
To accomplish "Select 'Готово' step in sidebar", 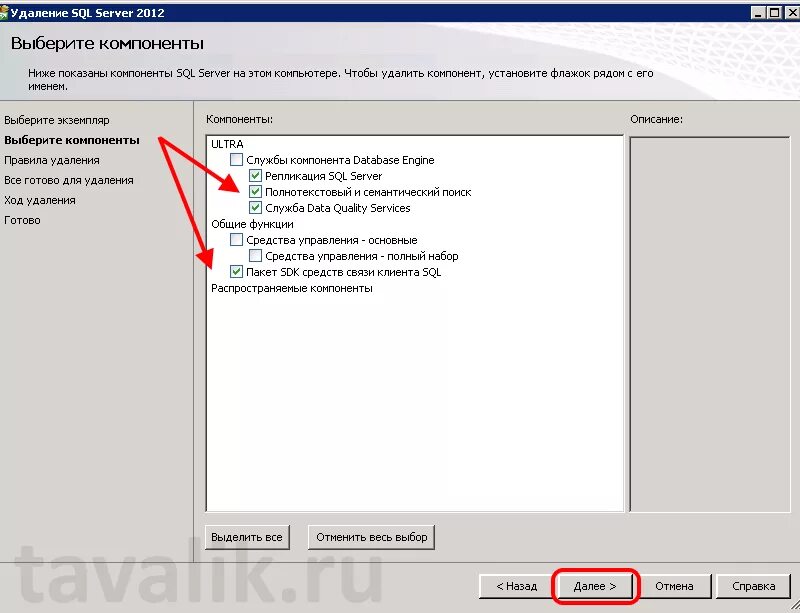I will point(22,220).
